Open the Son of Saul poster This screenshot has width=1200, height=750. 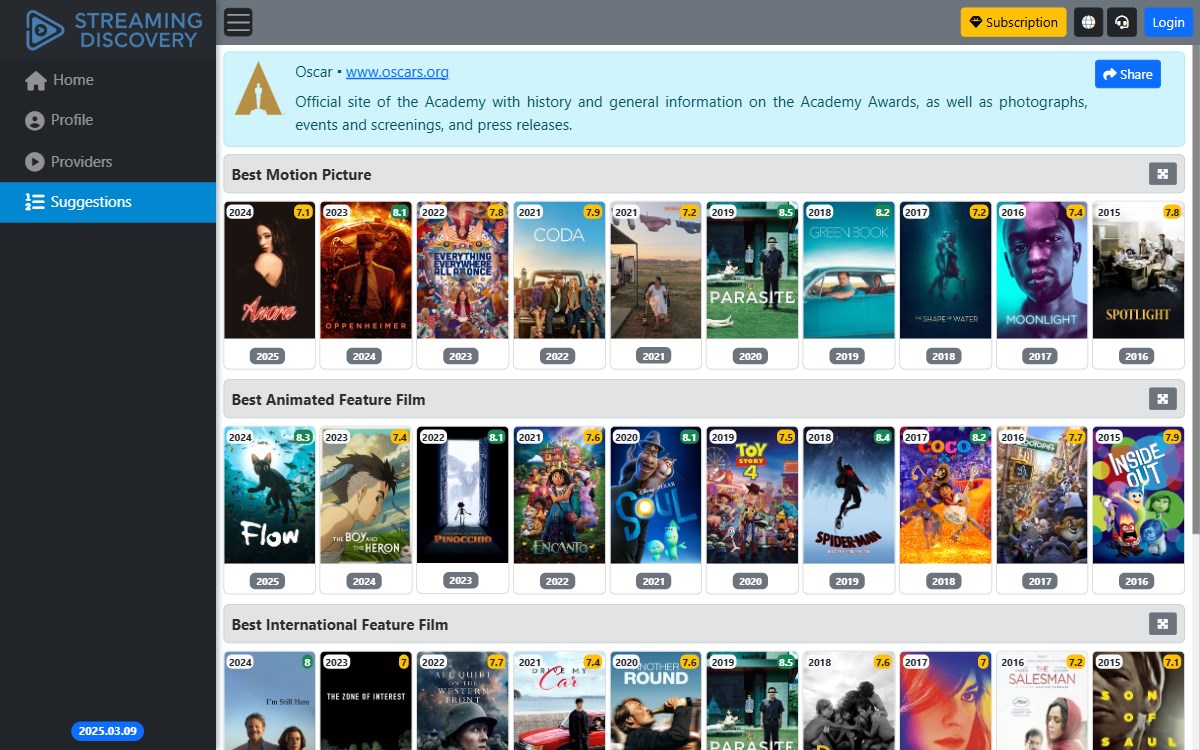tap(1138, 701)
